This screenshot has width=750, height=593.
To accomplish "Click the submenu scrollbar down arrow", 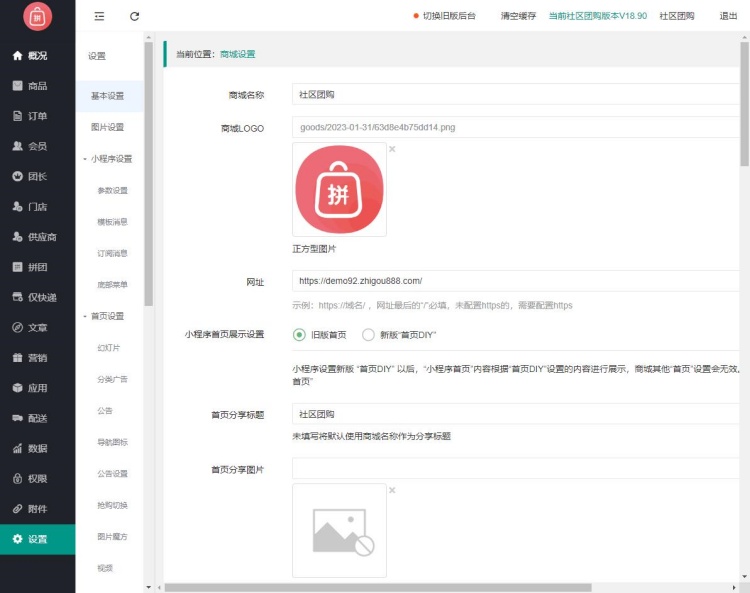I will [148, 587].
